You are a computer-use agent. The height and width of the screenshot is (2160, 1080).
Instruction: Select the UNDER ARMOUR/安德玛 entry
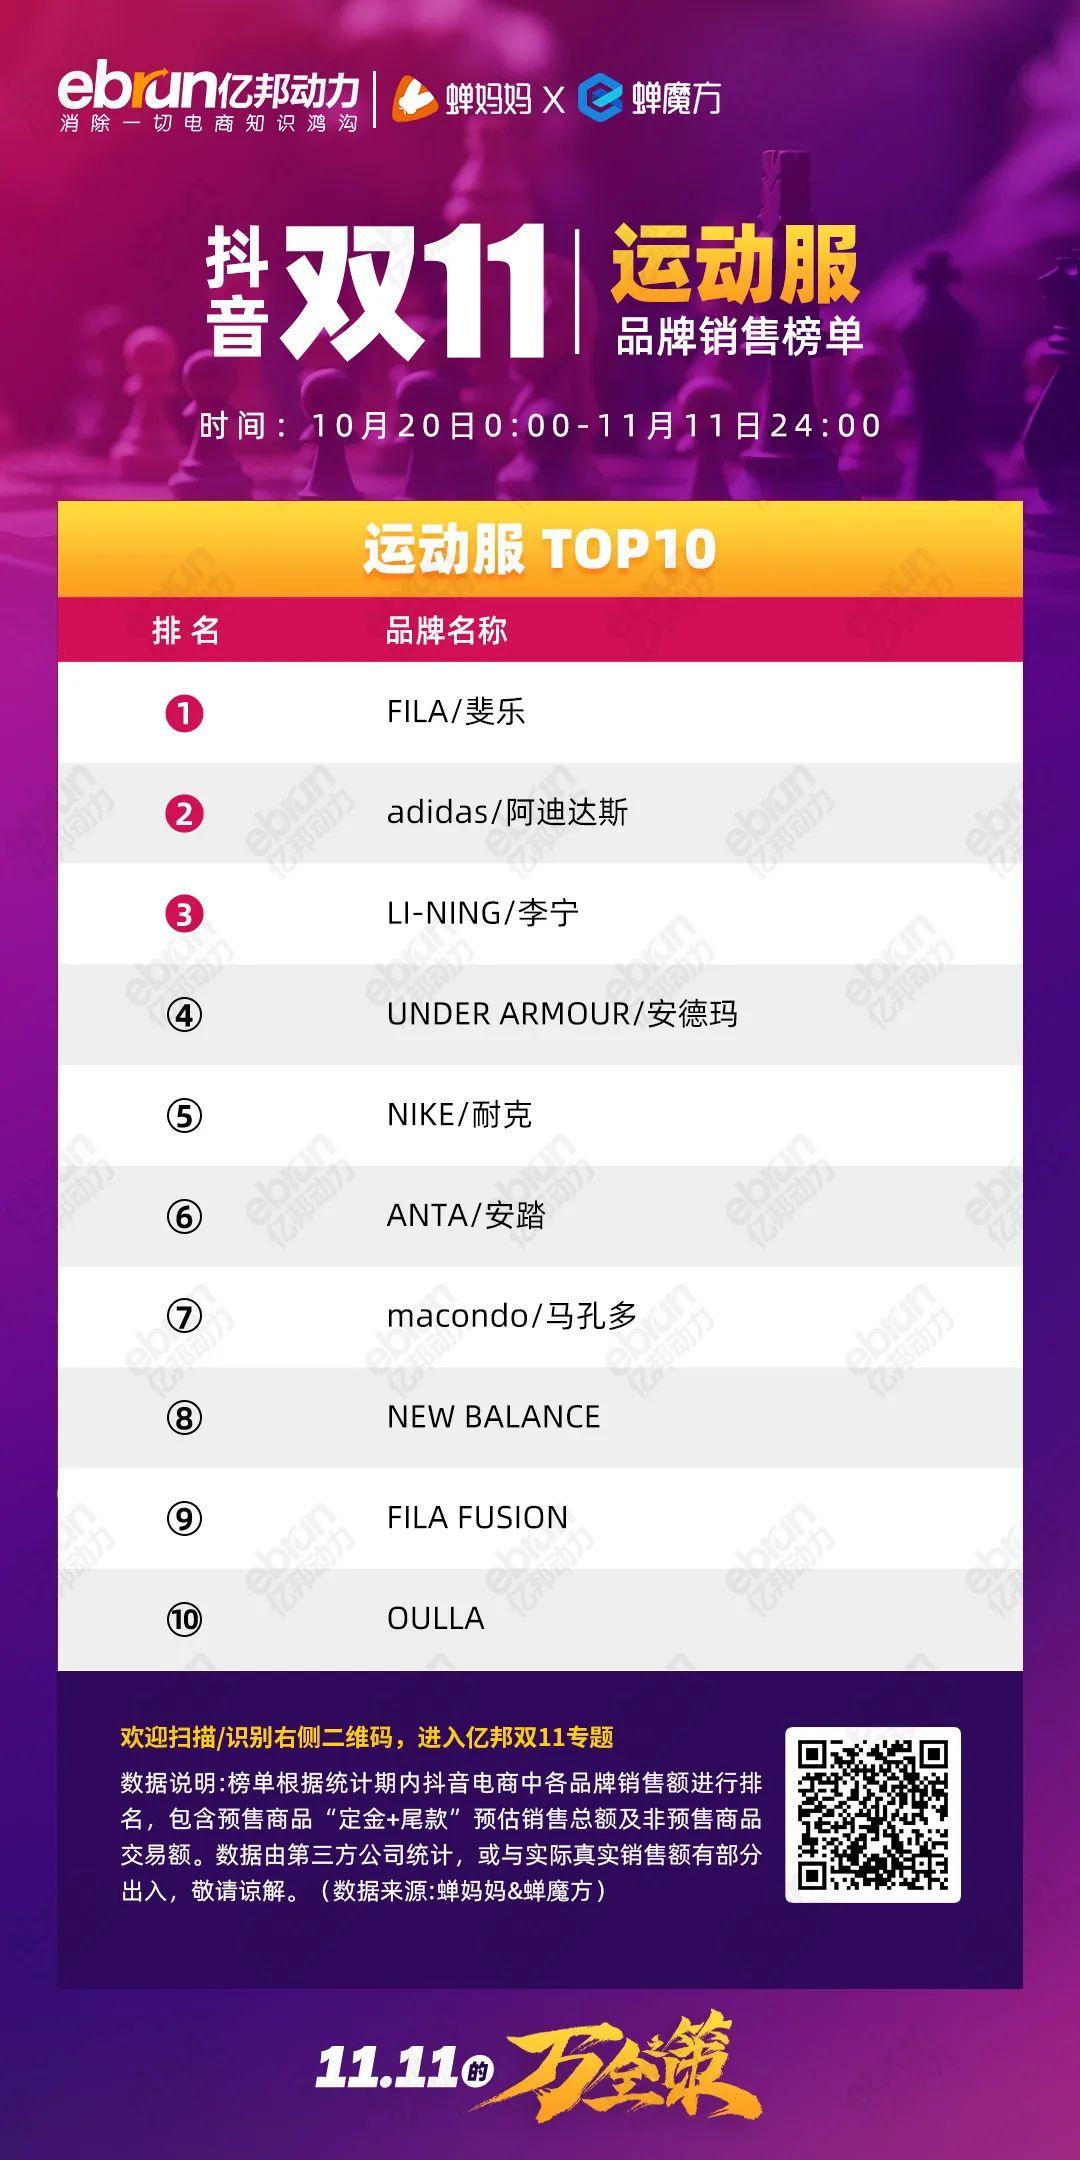[x=562, y=1014]
